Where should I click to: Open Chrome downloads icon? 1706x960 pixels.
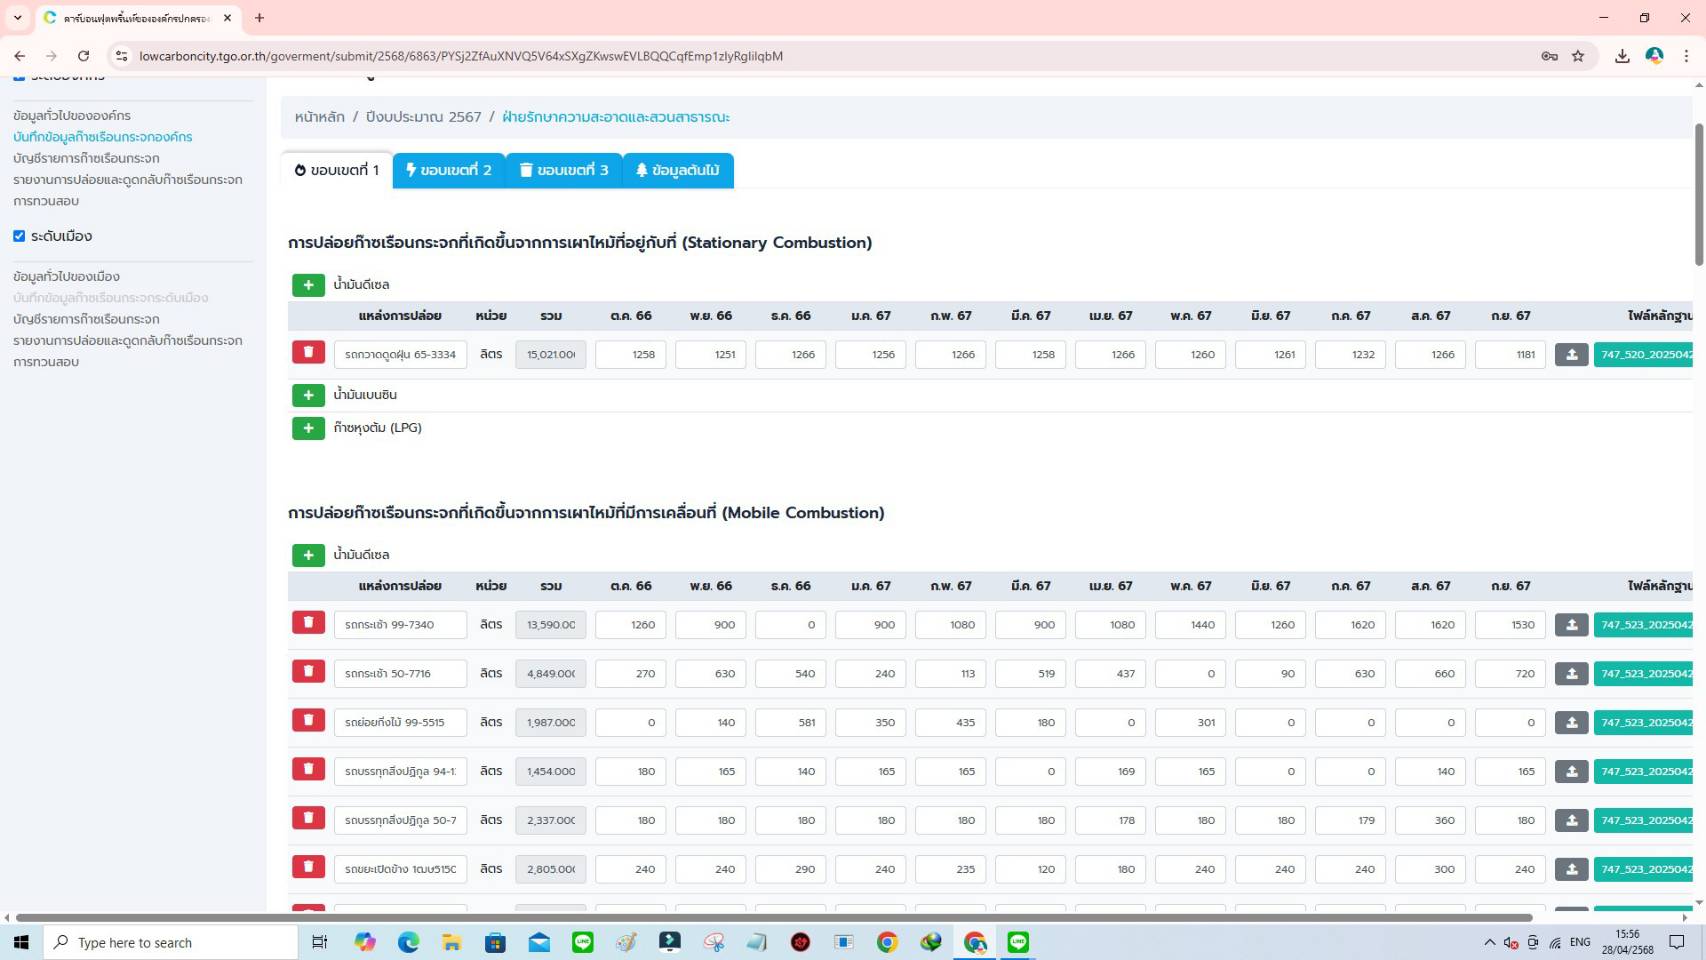pyautogui.click(x=1622, y=56)
